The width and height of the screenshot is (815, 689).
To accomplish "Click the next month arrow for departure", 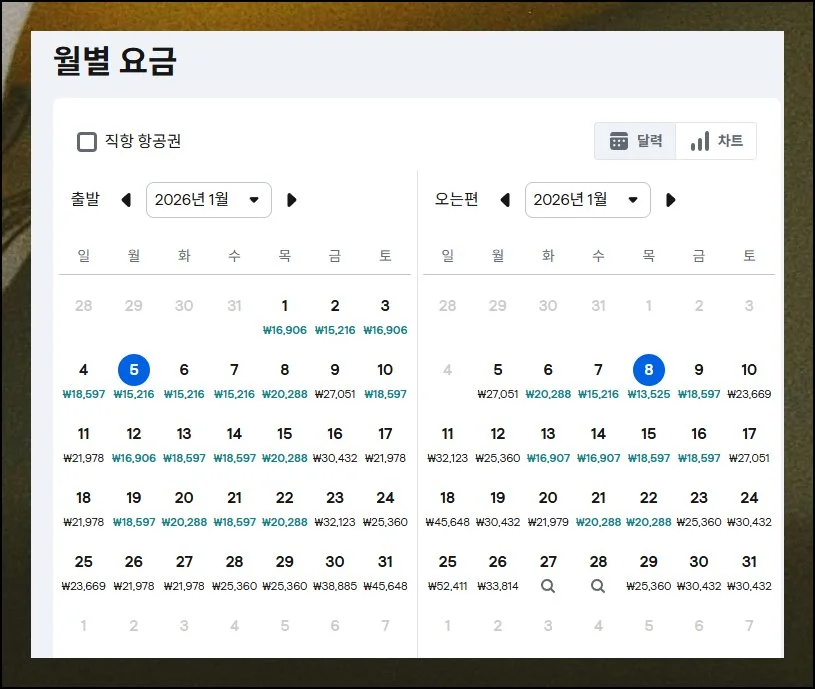I will point(292,200).
